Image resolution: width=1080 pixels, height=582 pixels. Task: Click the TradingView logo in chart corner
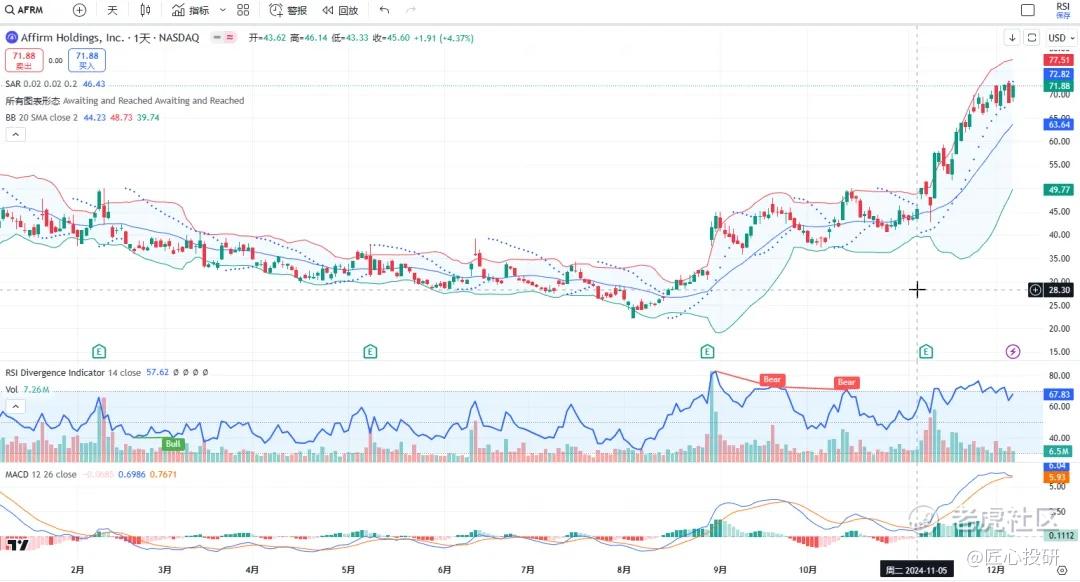[17, 545]
